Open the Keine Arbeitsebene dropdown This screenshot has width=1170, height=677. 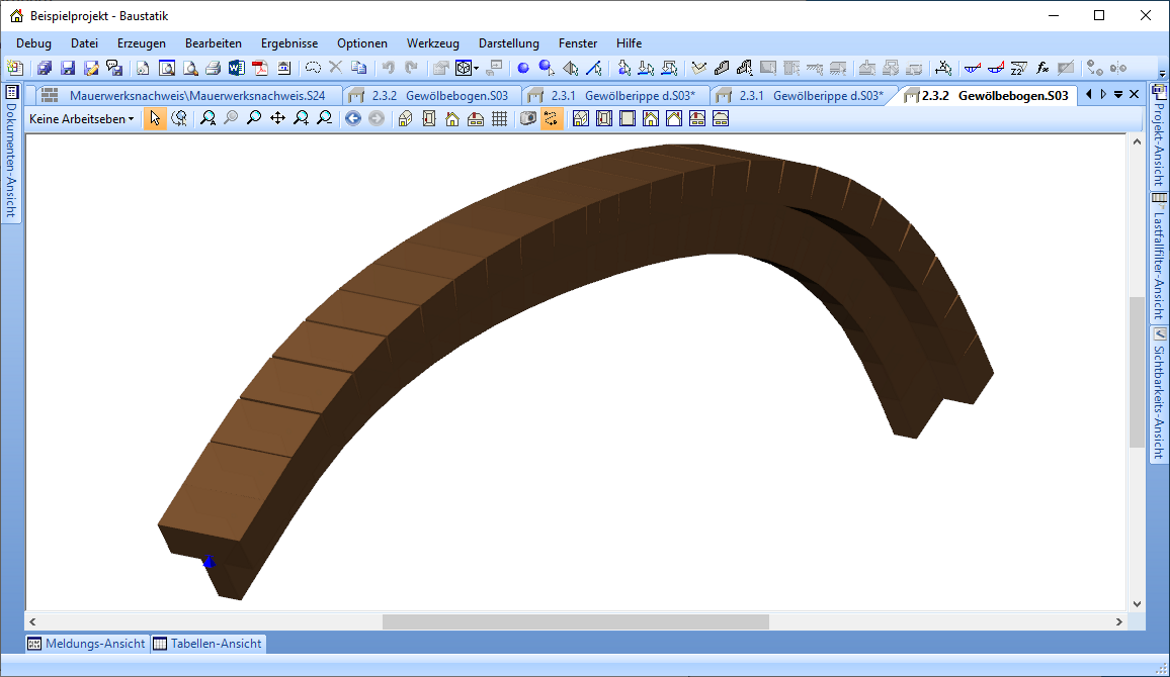tap(82, 119)
